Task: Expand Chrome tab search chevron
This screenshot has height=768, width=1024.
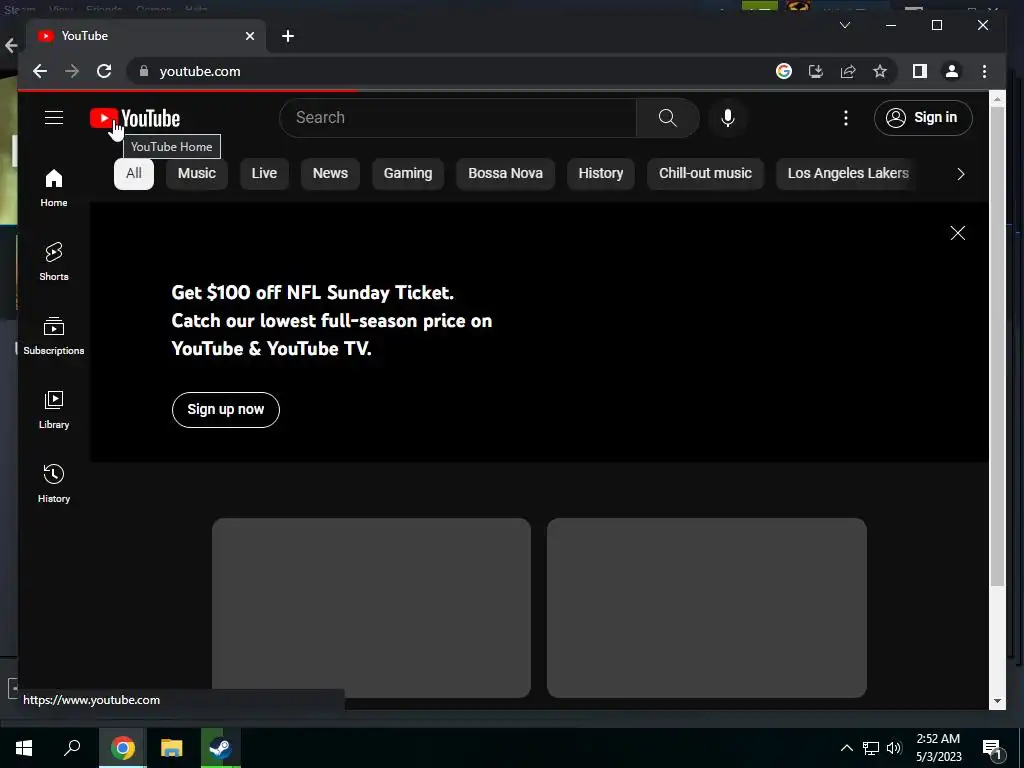Action: (844, 25)
